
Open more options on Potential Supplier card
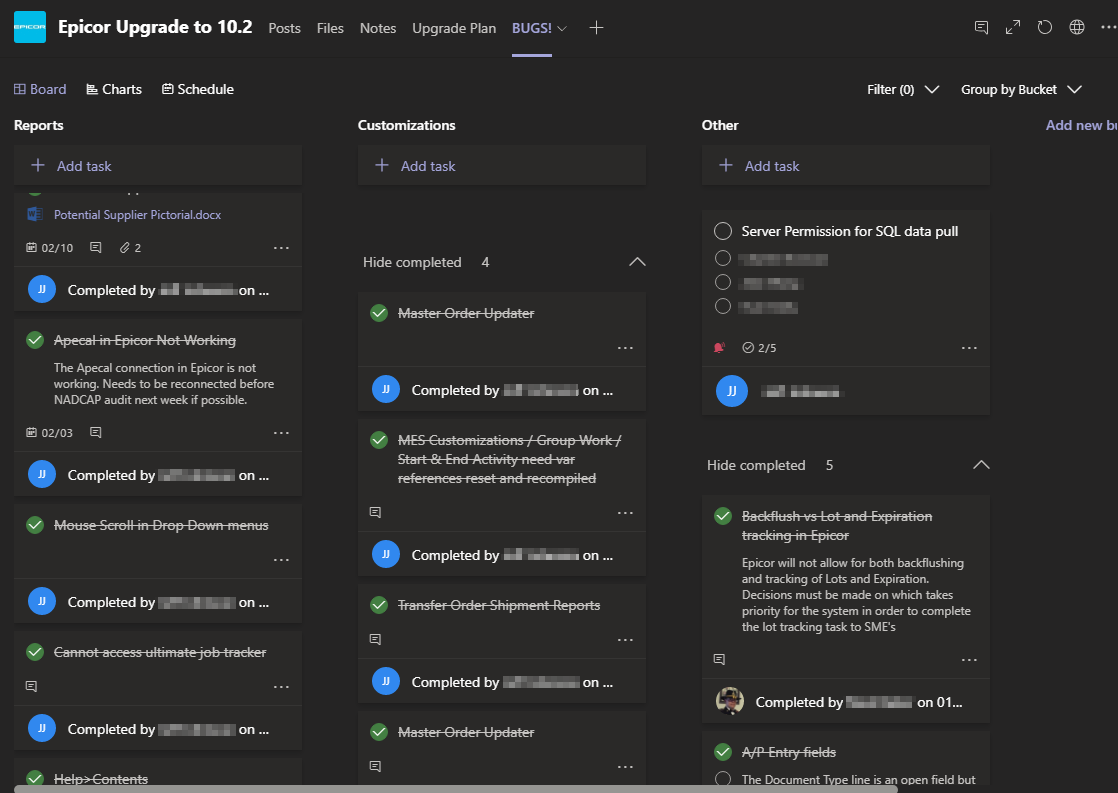(282, 247)
